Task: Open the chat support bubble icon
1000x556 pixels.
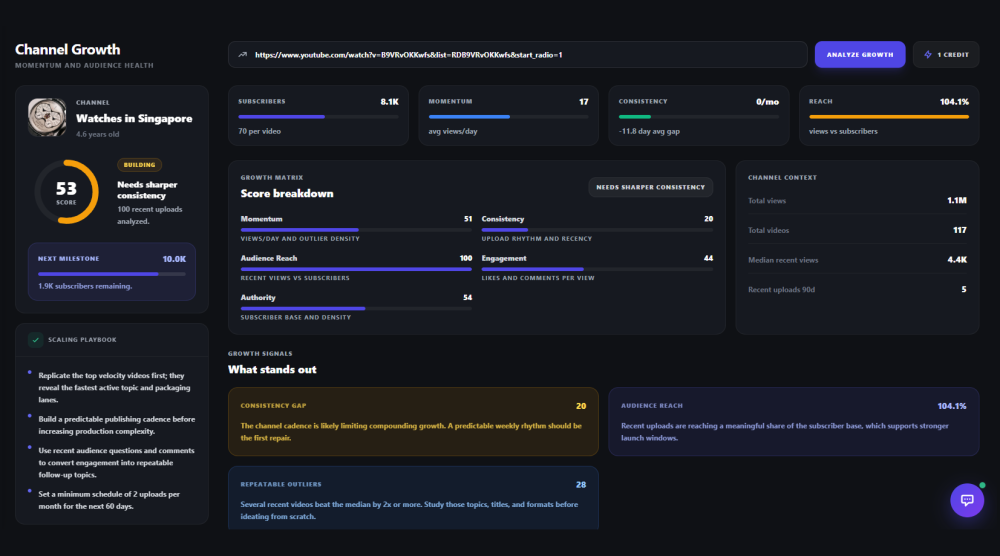Action: pyautogui.click(x=967, y=501)
